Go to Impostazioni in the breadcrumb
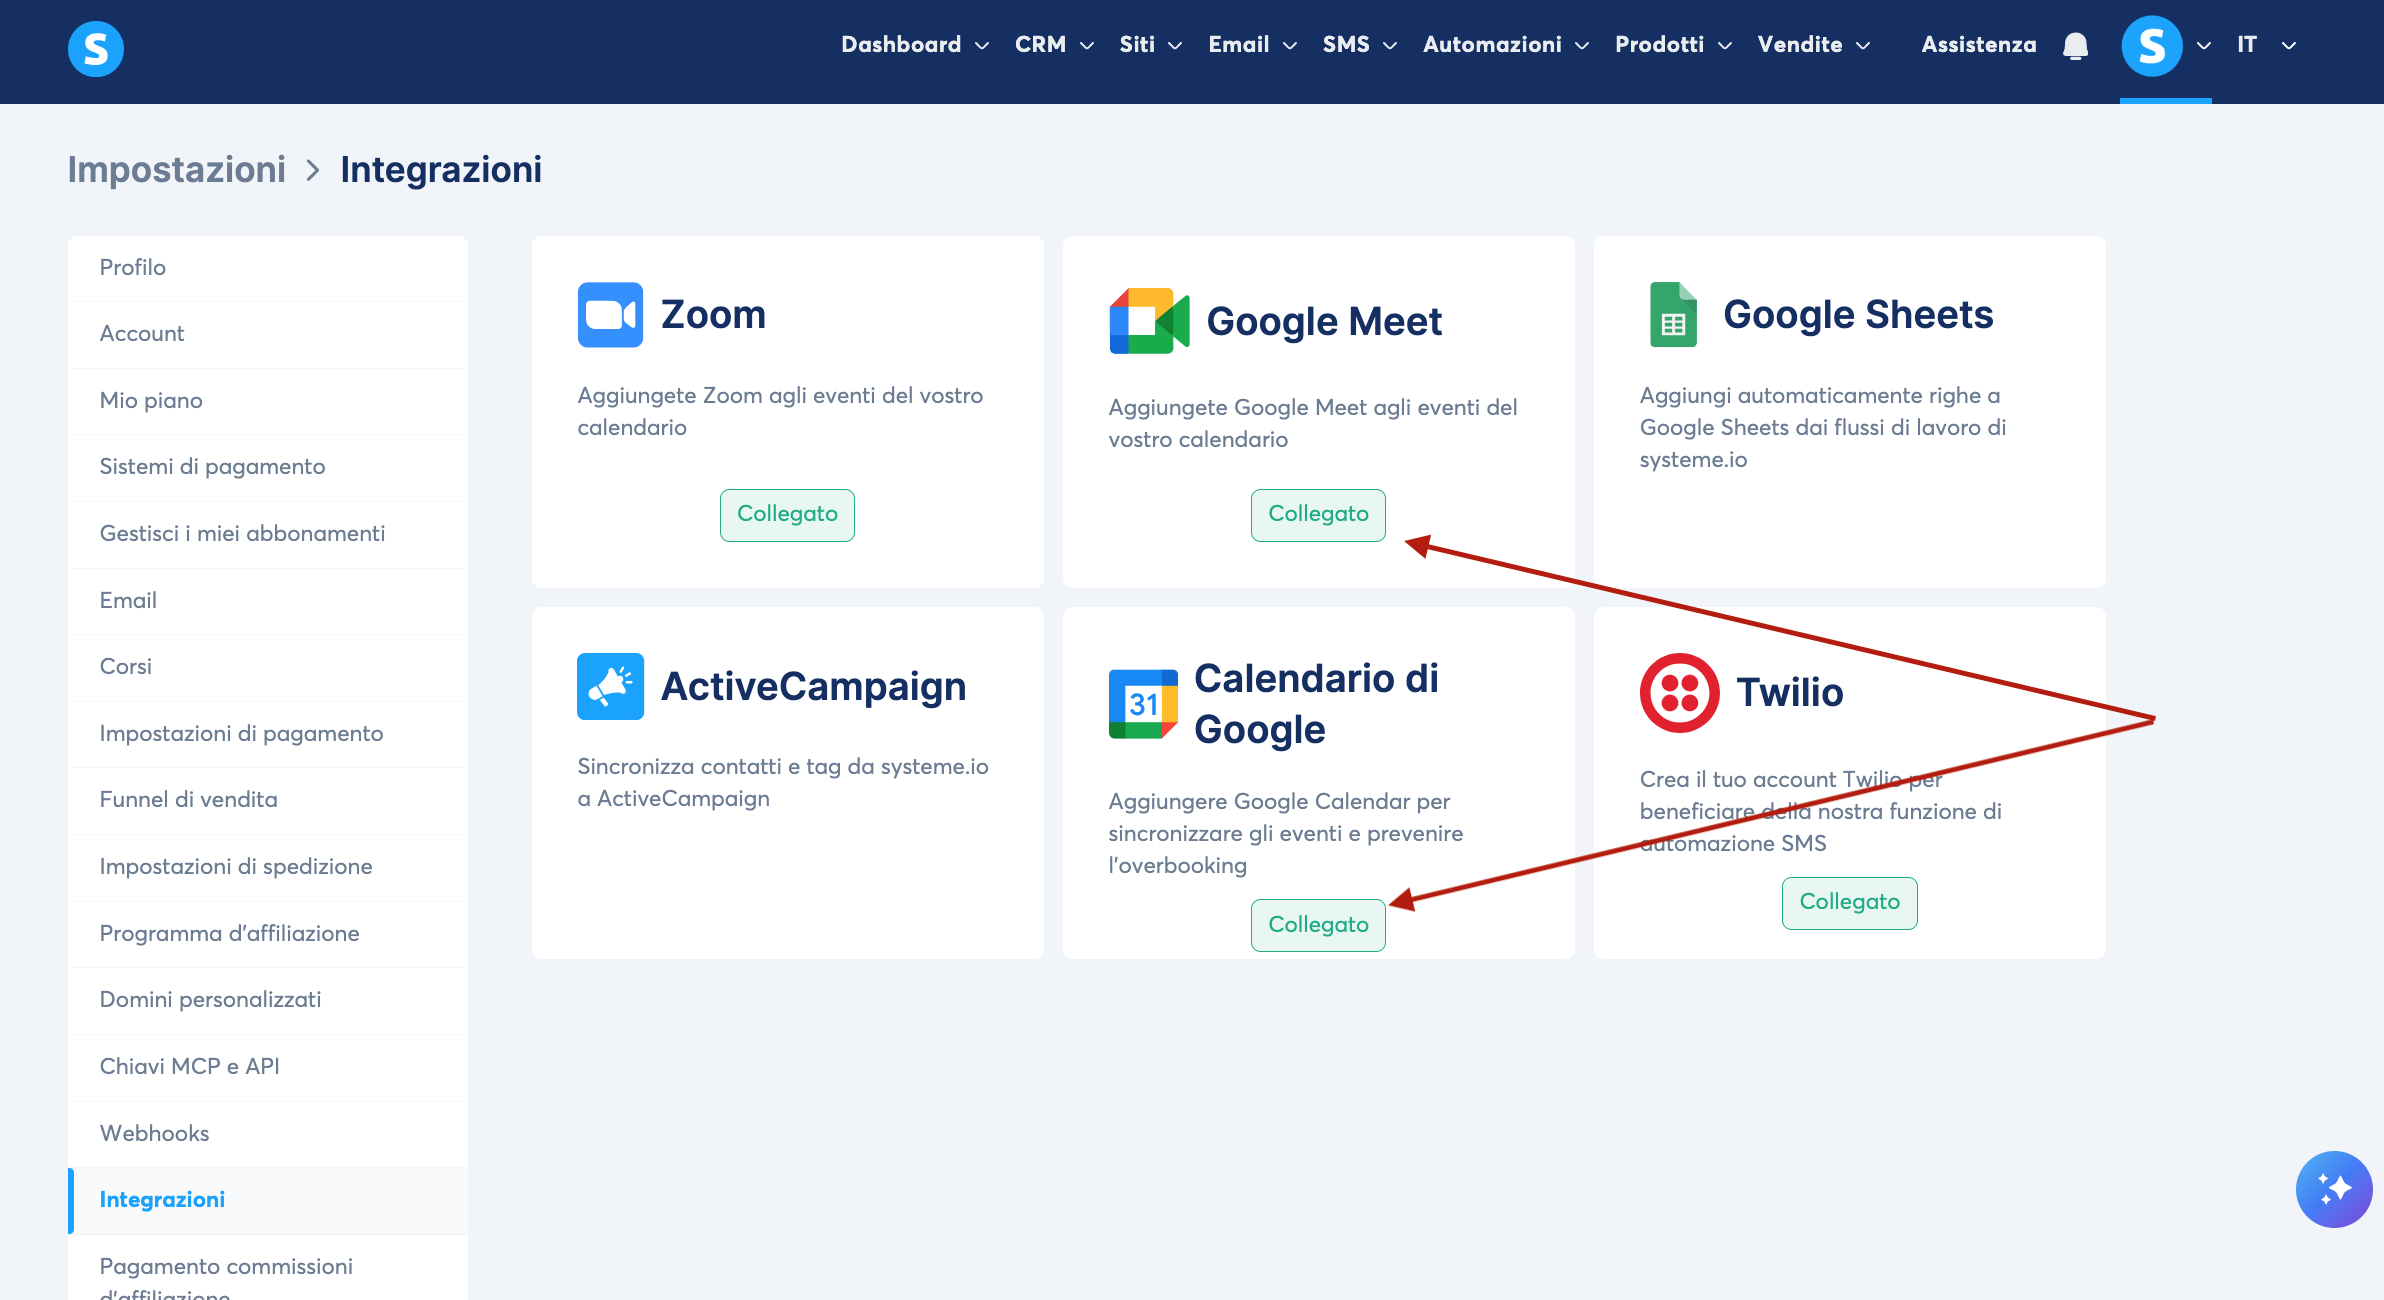The width and height of the screenshot is (2384, 1300). click(177, 170)
